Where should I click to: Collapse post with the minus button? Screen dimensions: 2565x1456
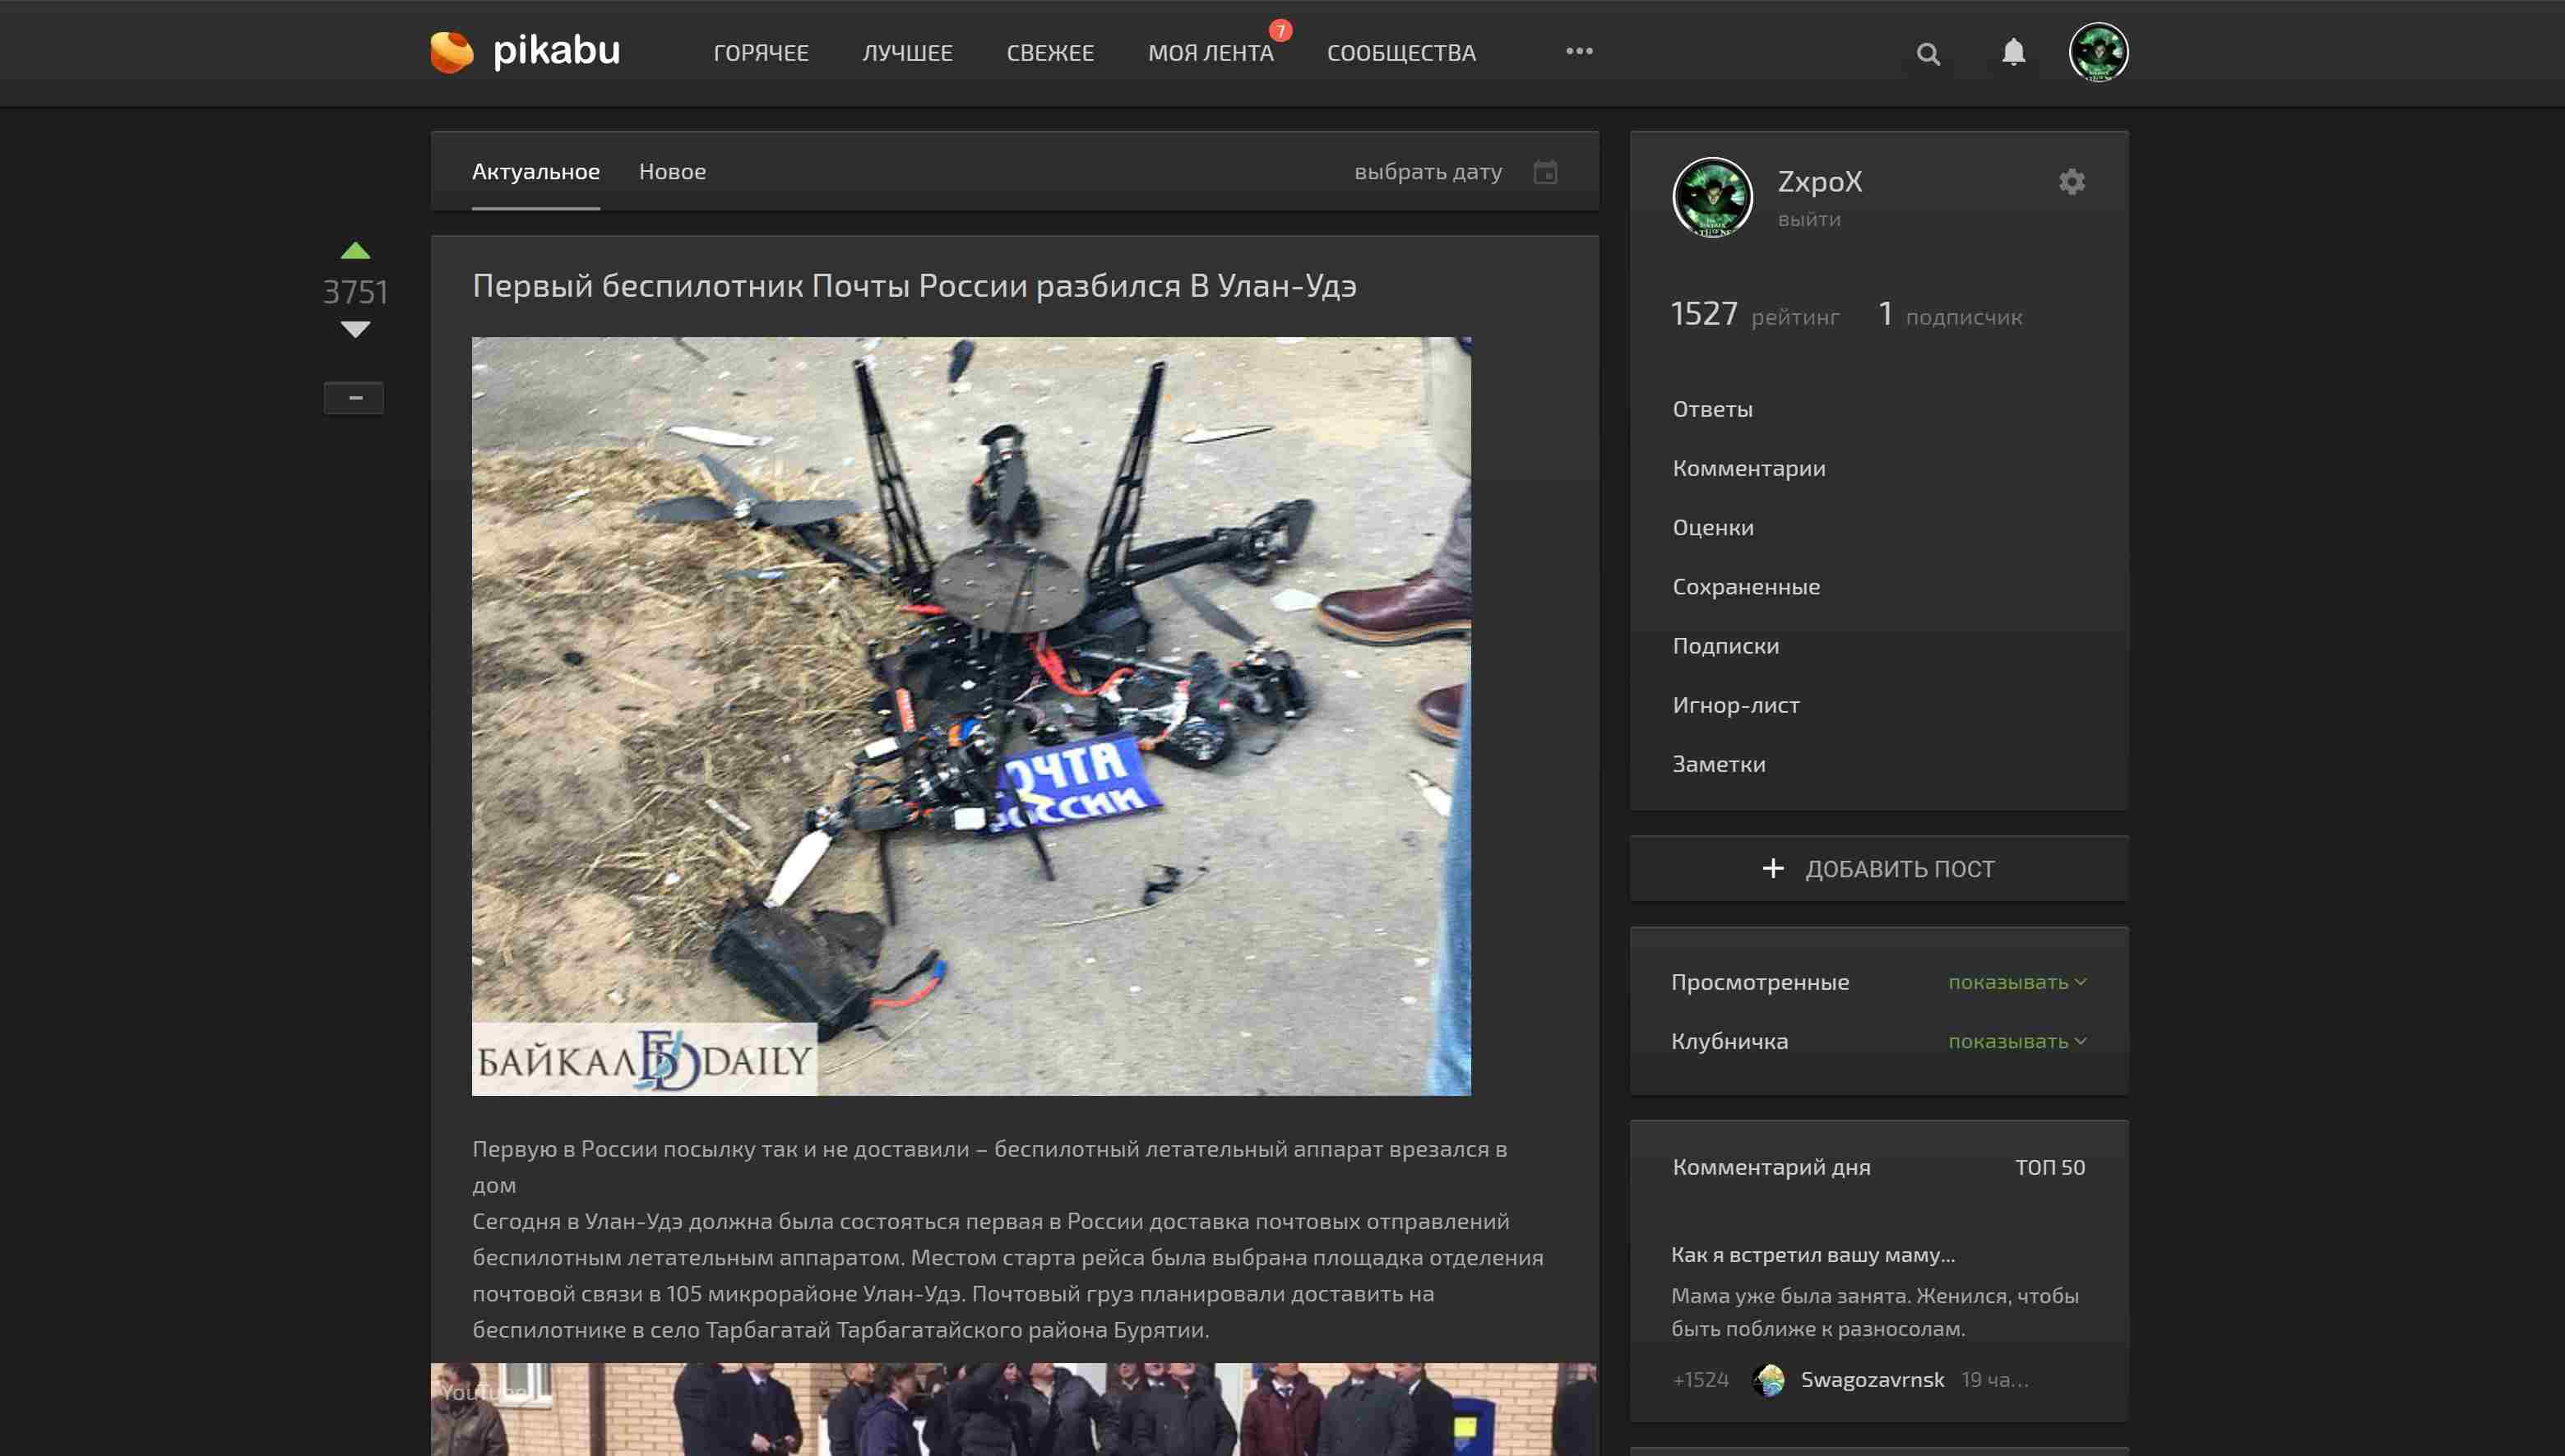click(x=354, y=398)
